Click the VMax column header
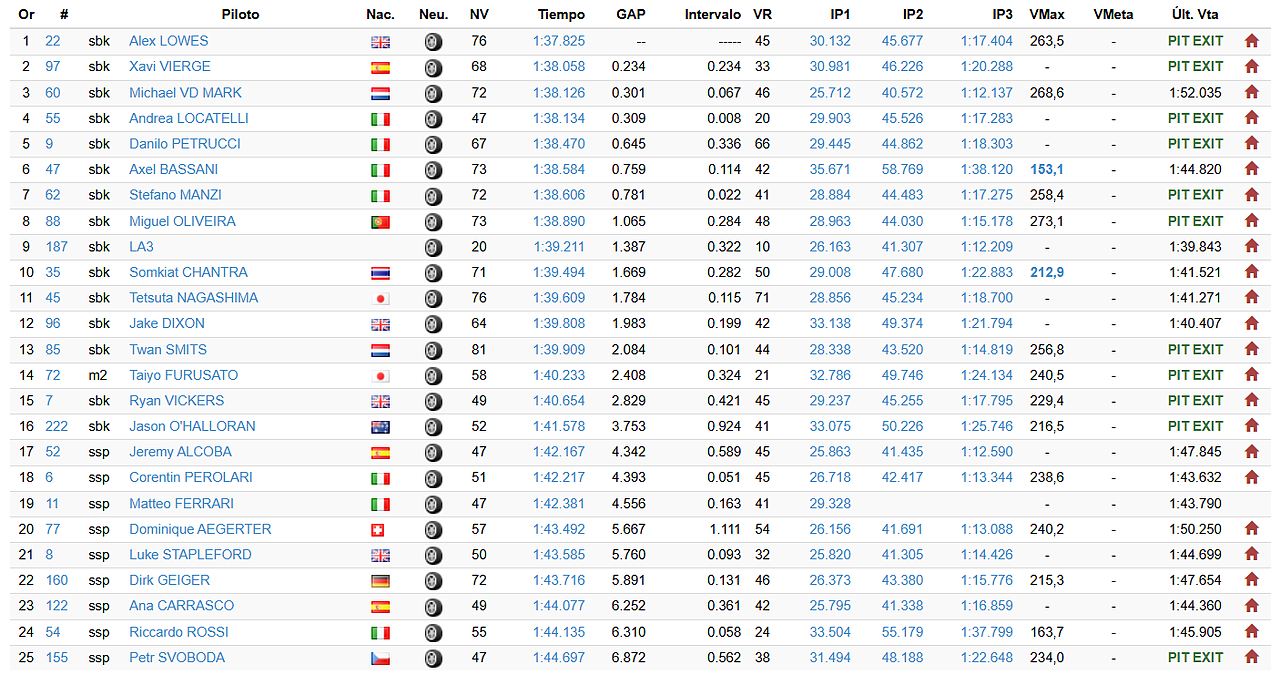Screen dimensions: 1280x685 [x=1045, y=15]
